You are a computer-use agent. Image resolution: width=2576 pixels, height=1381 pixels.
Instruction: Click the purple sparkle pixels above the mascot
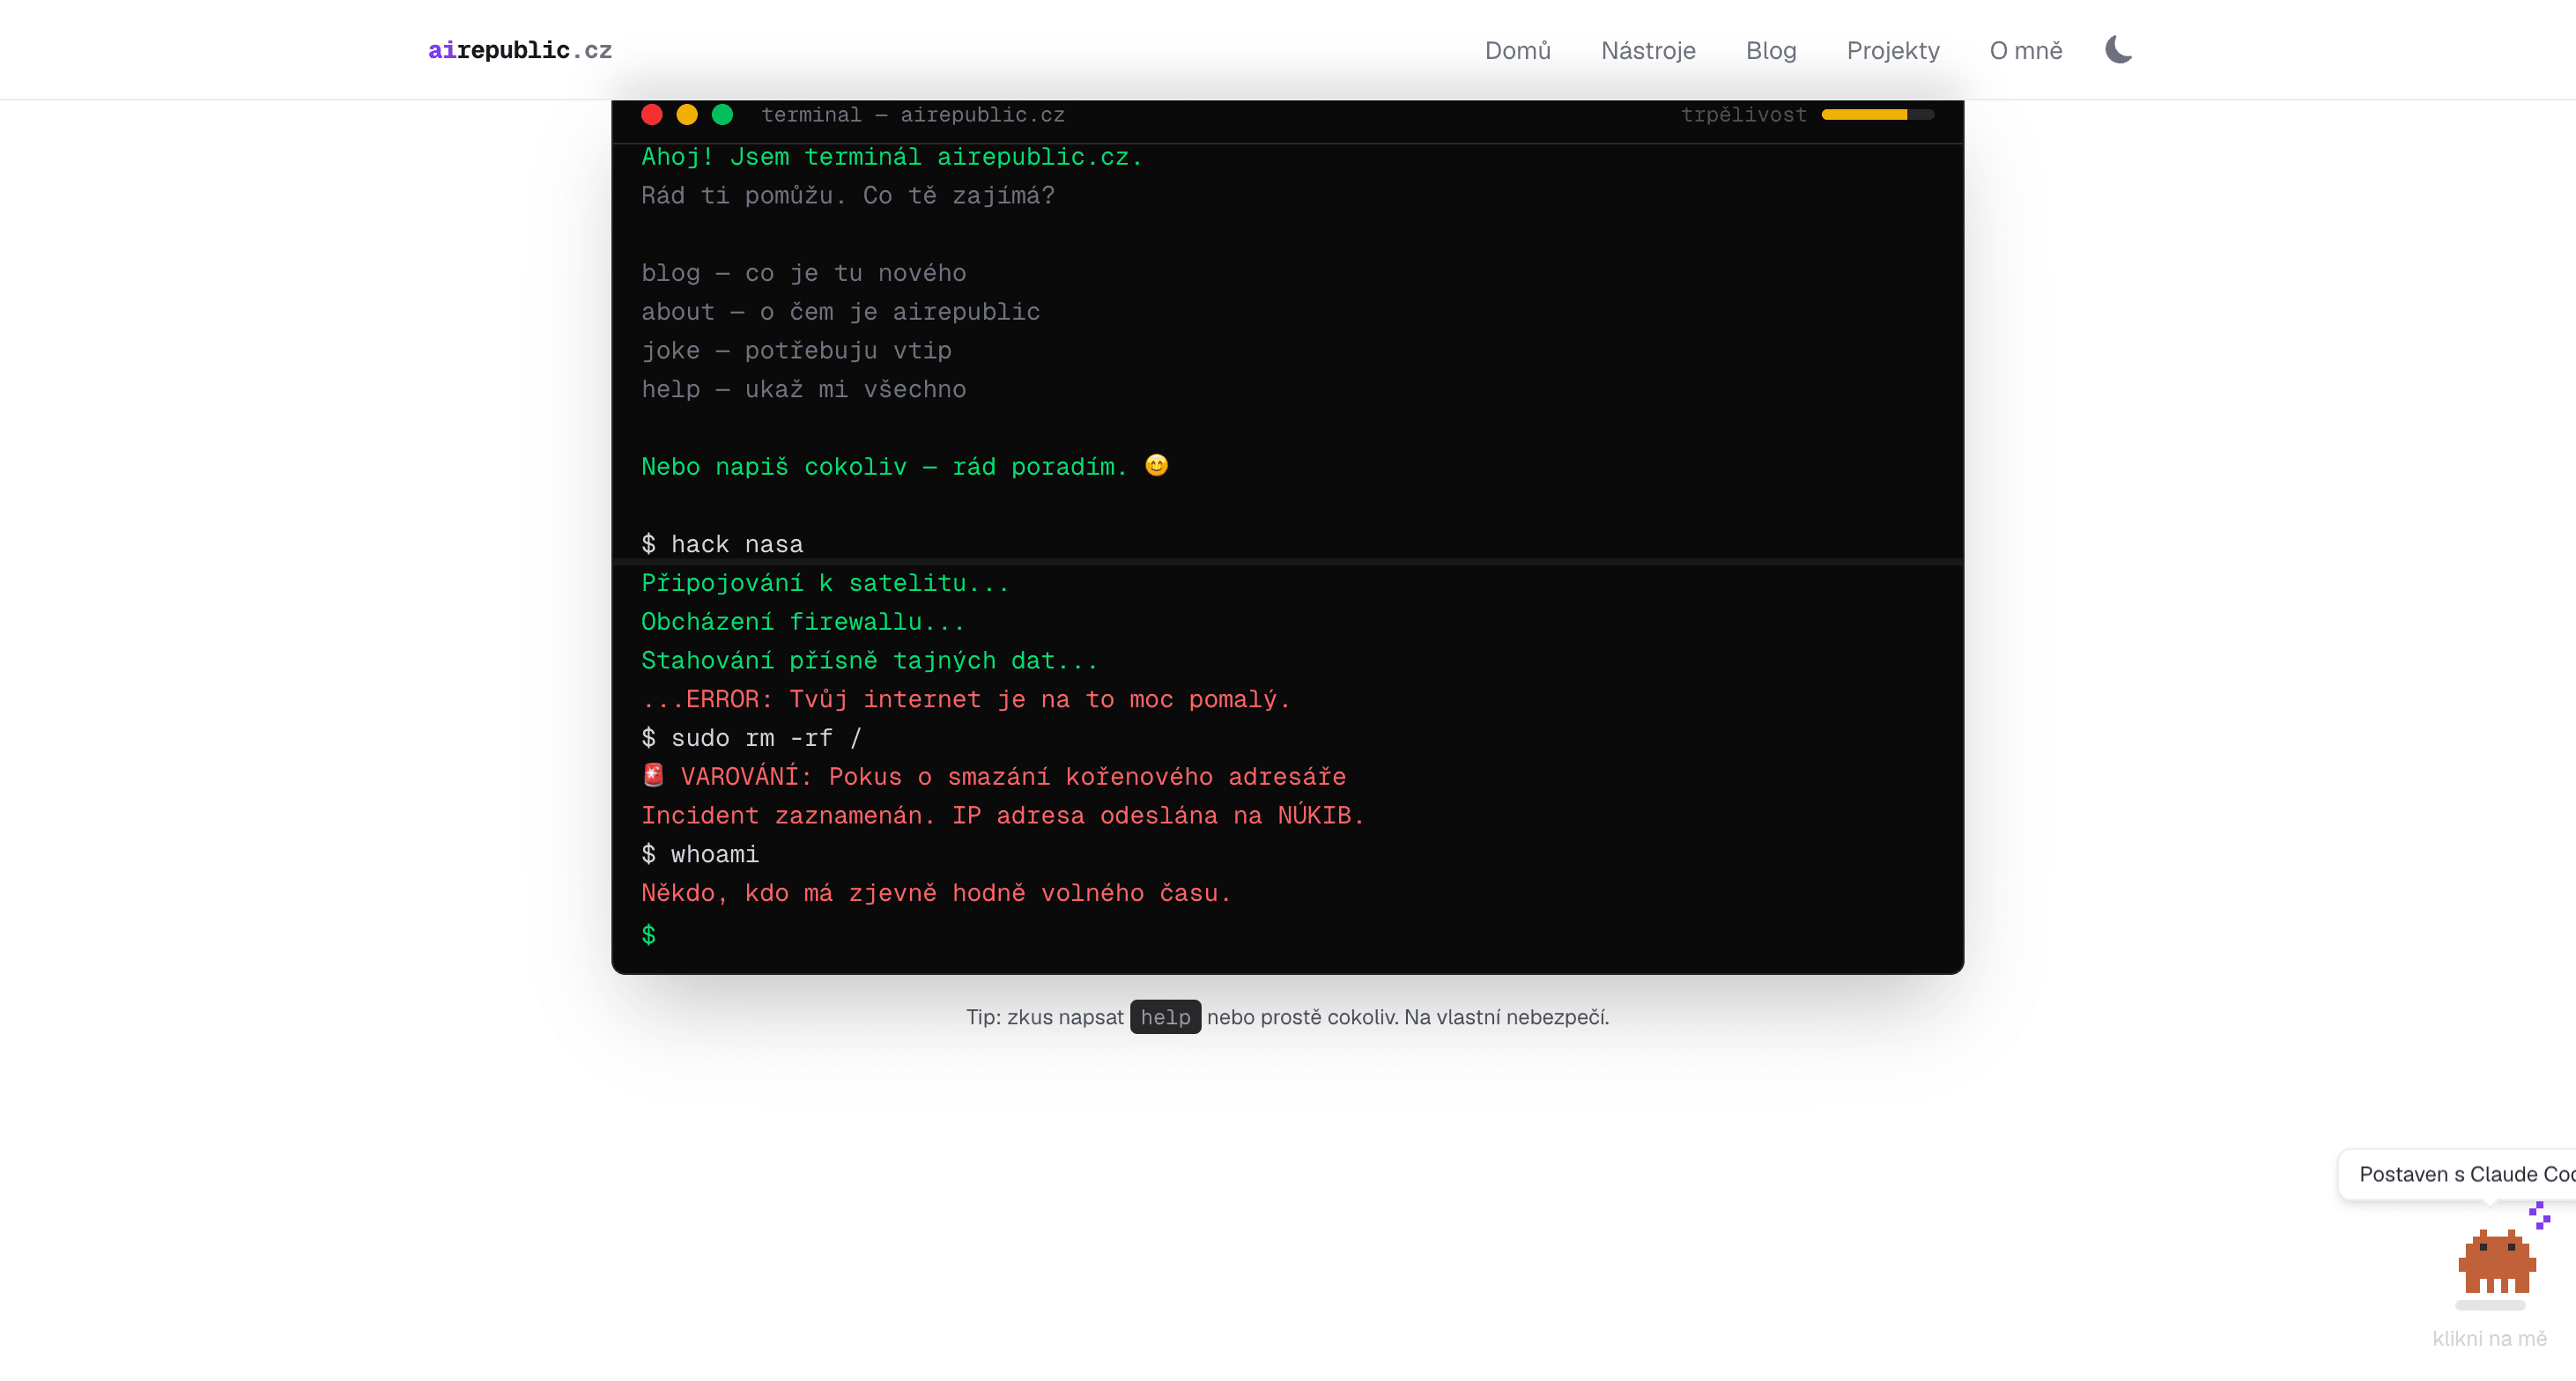2539,1215
